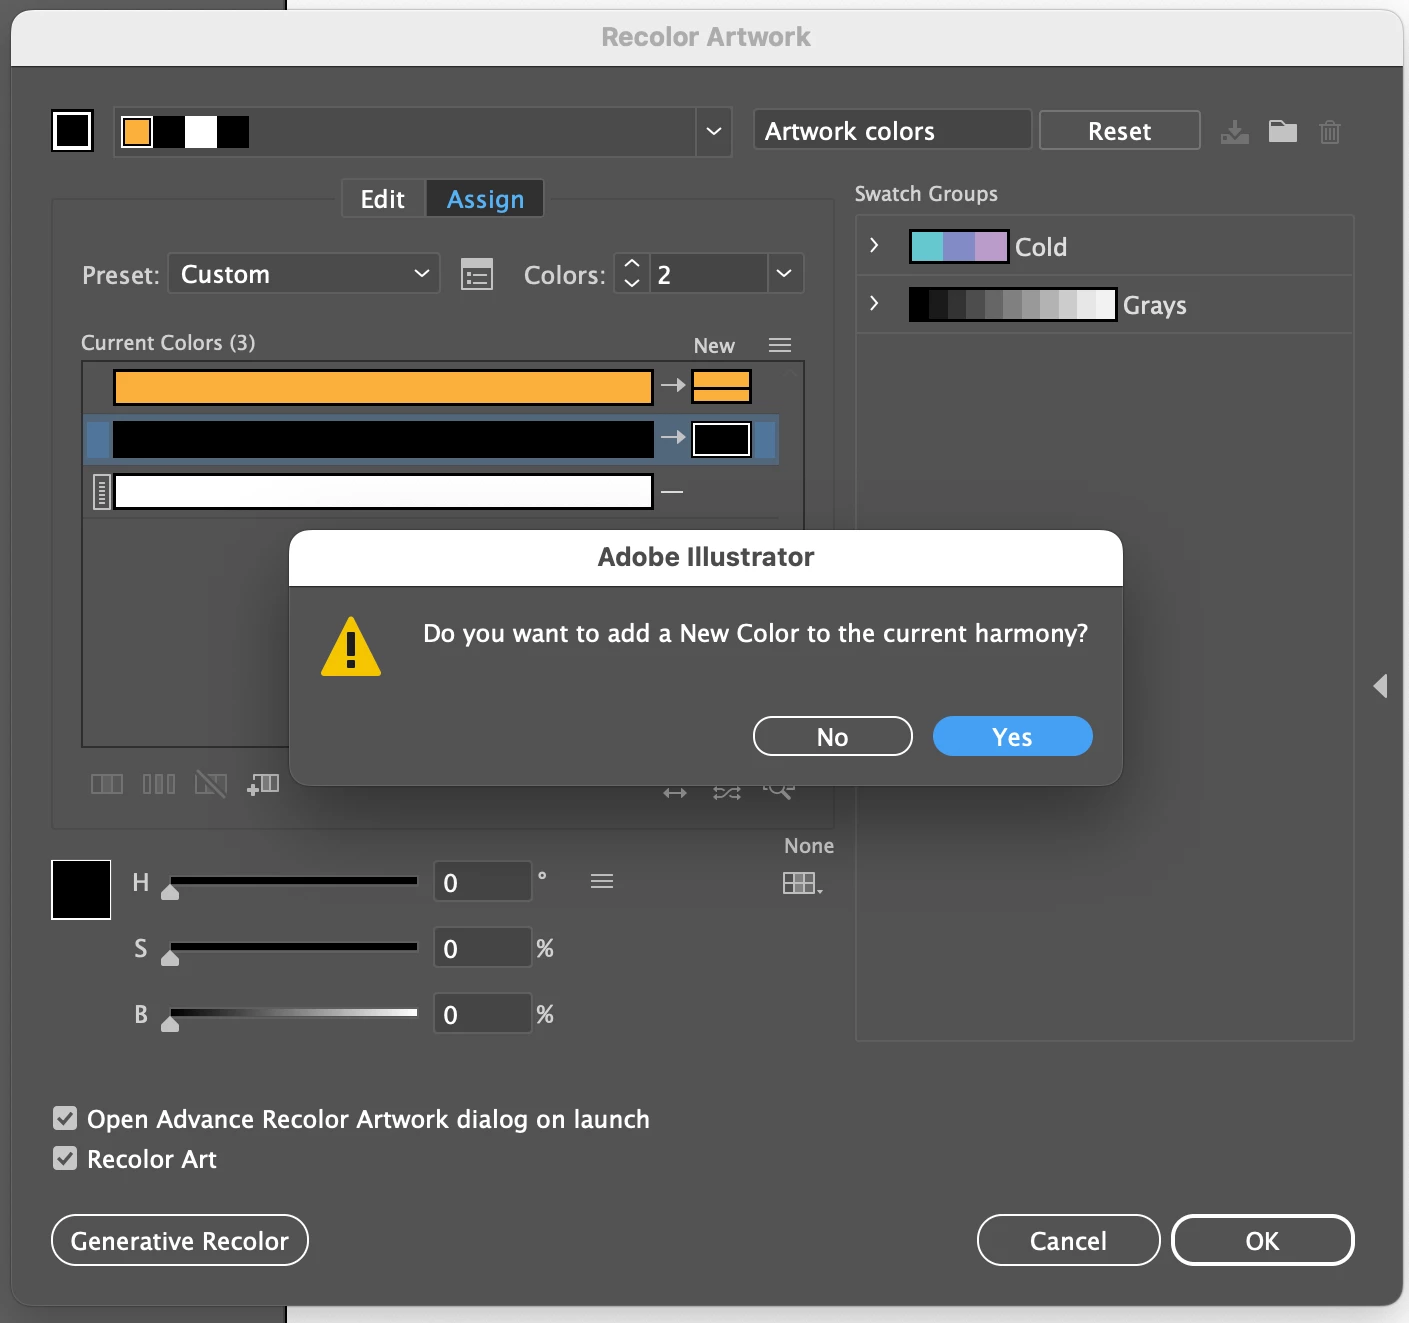Click the B brightness slider track
The width and height of the screenshot is (1409, 1323).
pos(293,1013)
